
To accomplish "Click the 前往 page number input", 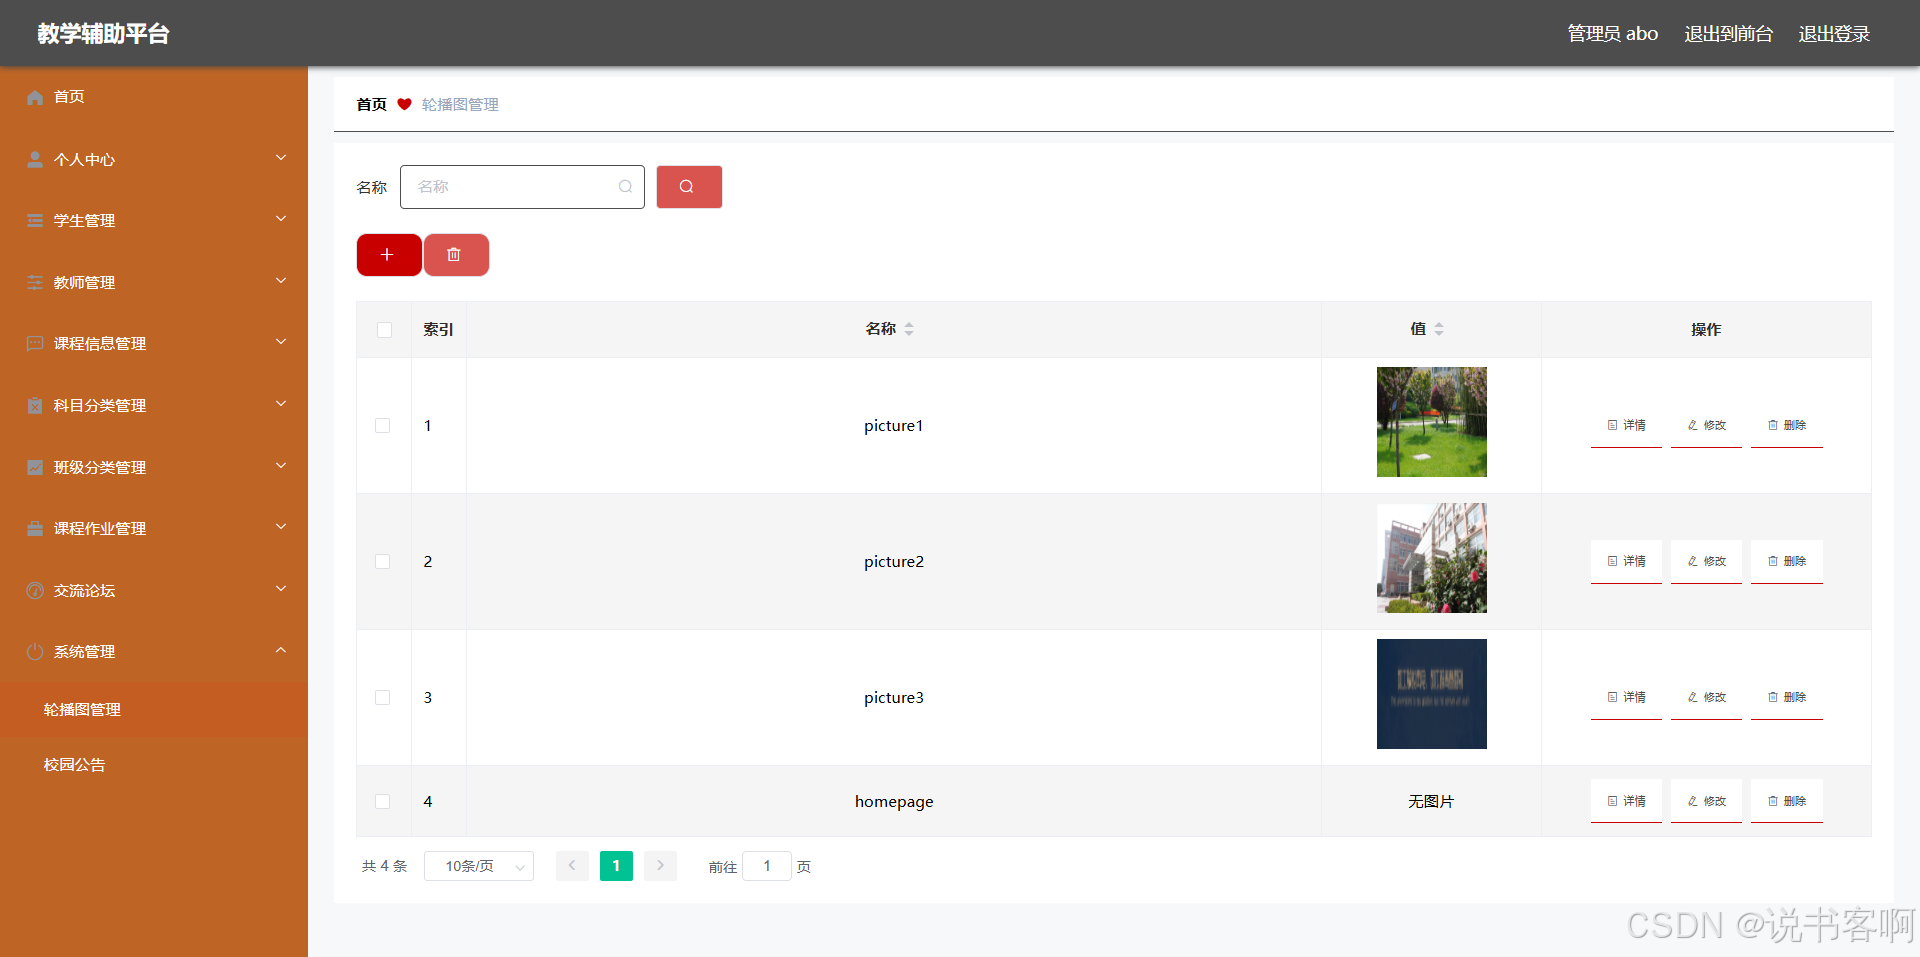I will (767, 866).
